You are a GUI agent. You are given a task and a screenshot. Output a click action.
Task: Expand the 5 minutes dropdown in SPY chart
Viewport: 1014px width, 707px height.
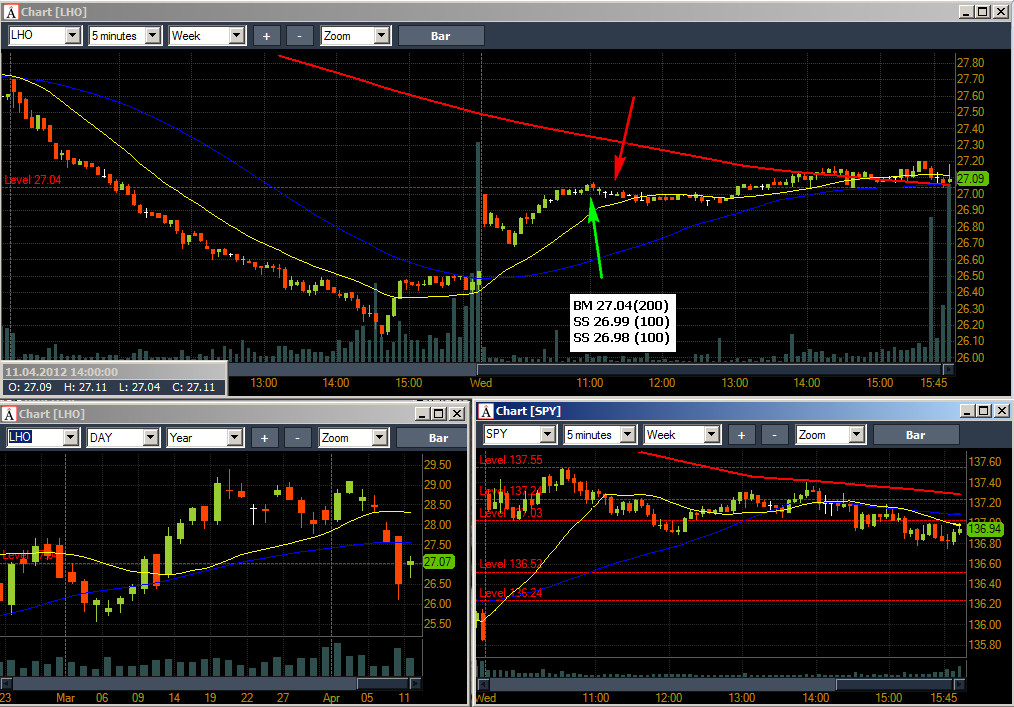[x=628, y=435]
